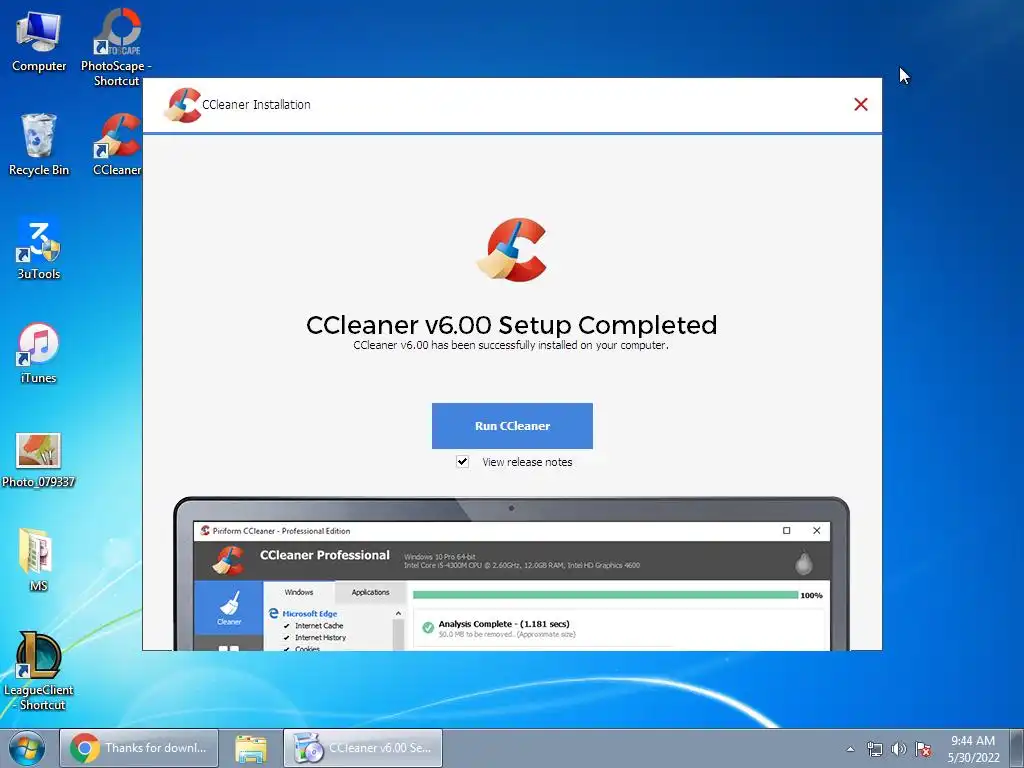The width and height of the screenshot is (1024, 768).
Task: Select the iTunes desktop icon
Action: [39, 353]
